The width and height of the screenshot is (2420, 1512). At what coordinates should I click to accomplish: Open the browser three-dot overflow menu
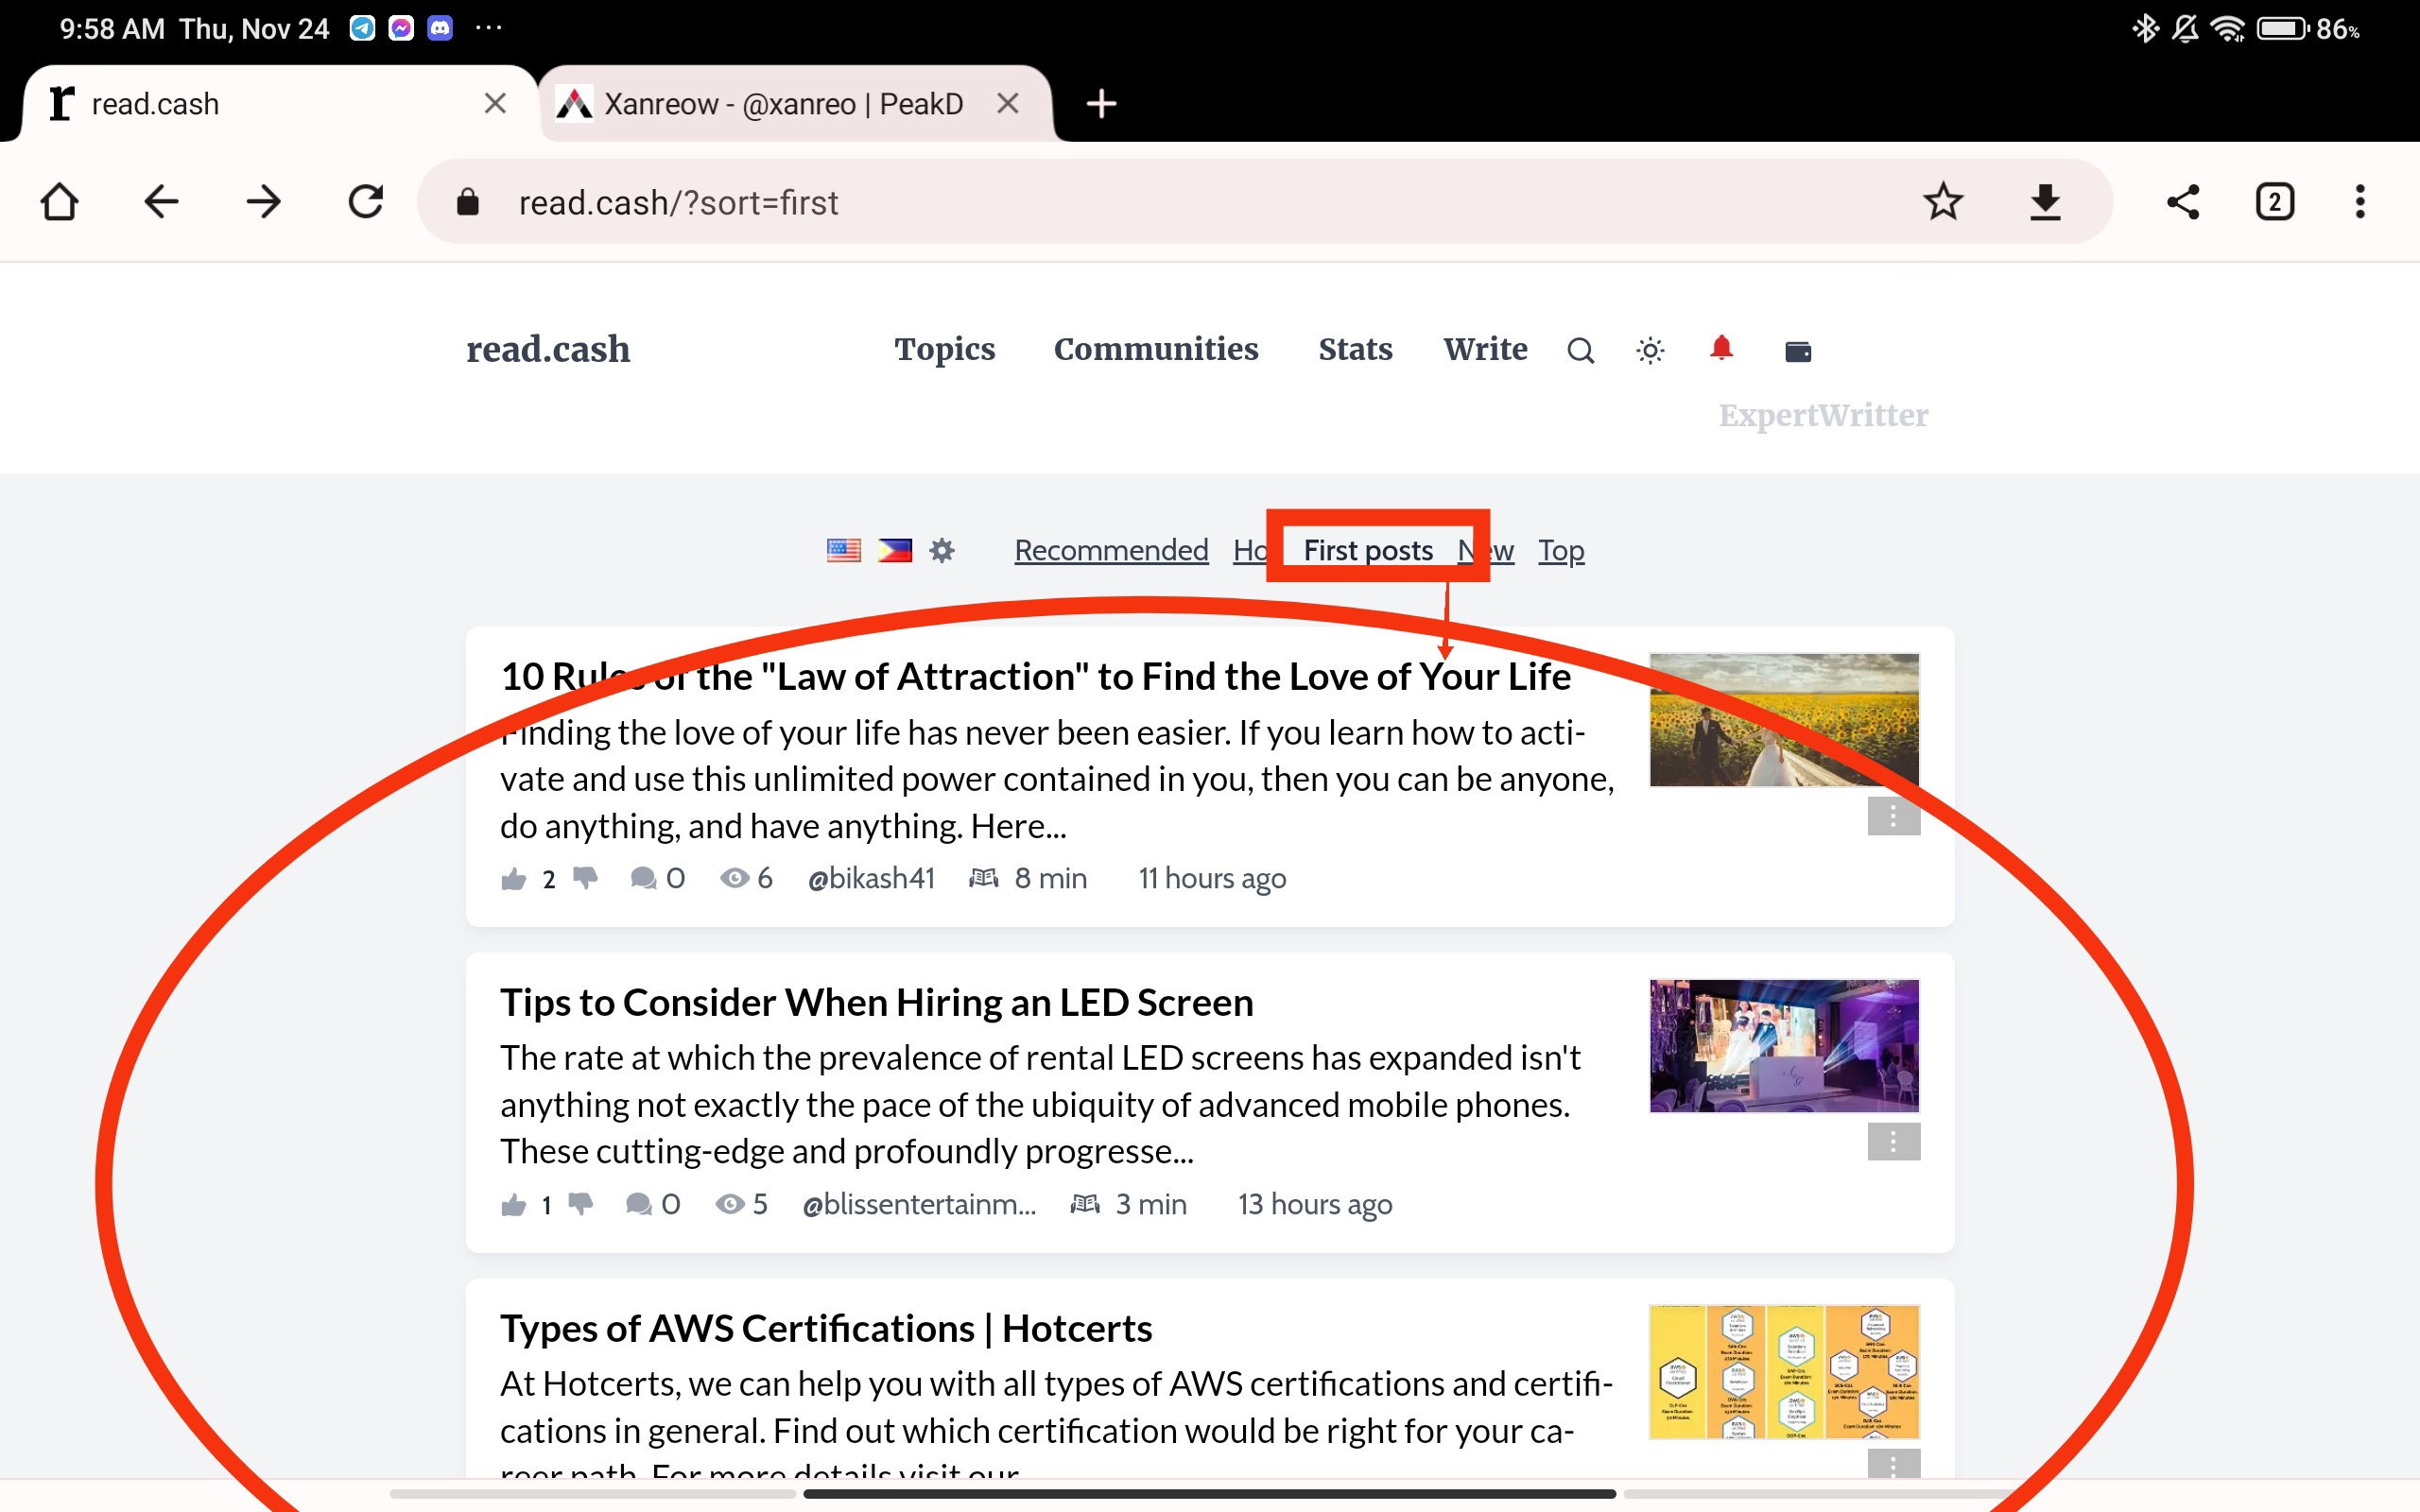click(2360, 202)
